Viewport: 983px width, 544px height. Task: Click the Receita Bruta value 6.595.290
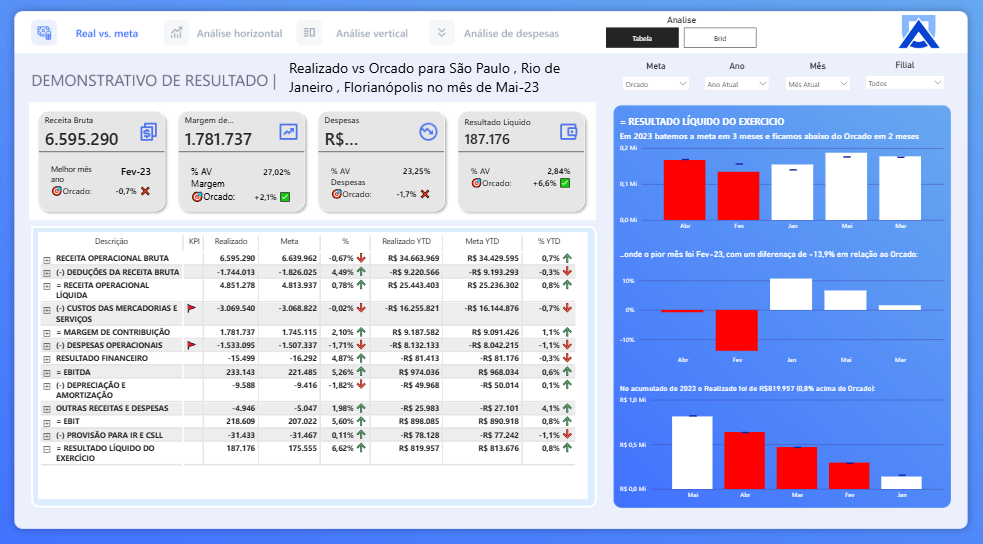pyautogui.click(x=81, y=139)
